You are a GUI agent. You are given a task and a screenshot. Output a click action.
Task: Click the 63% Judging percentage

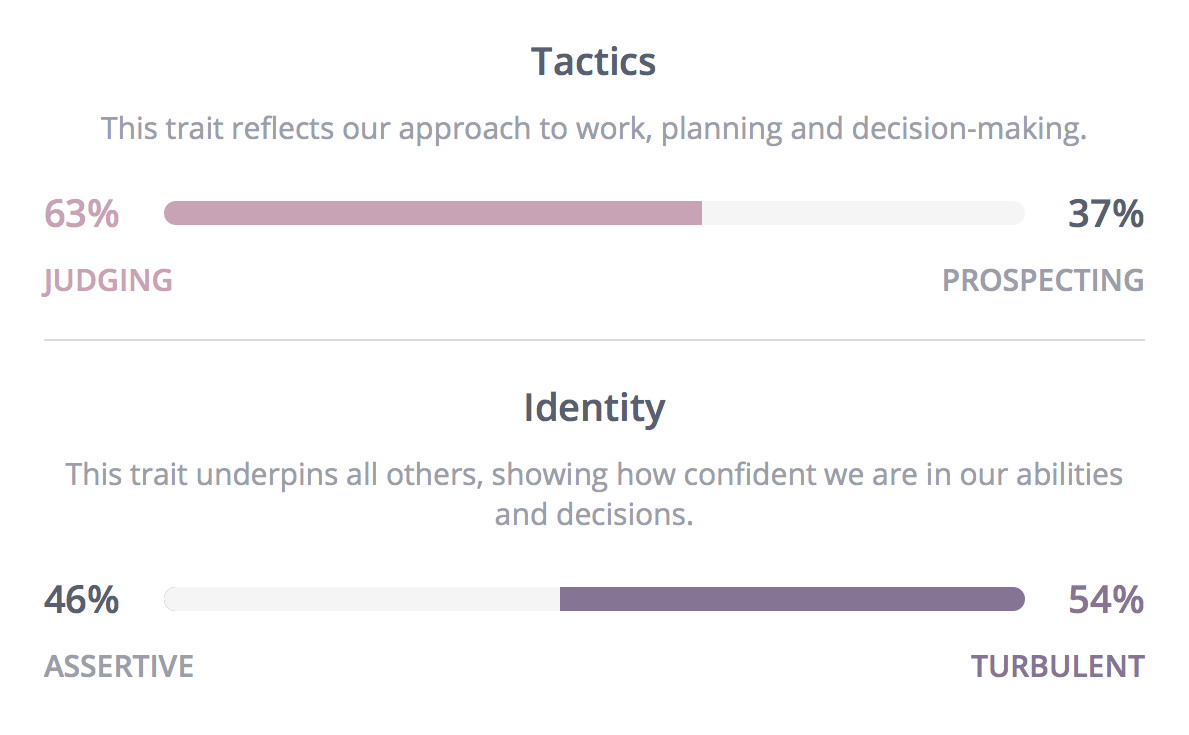coord(81,213)
